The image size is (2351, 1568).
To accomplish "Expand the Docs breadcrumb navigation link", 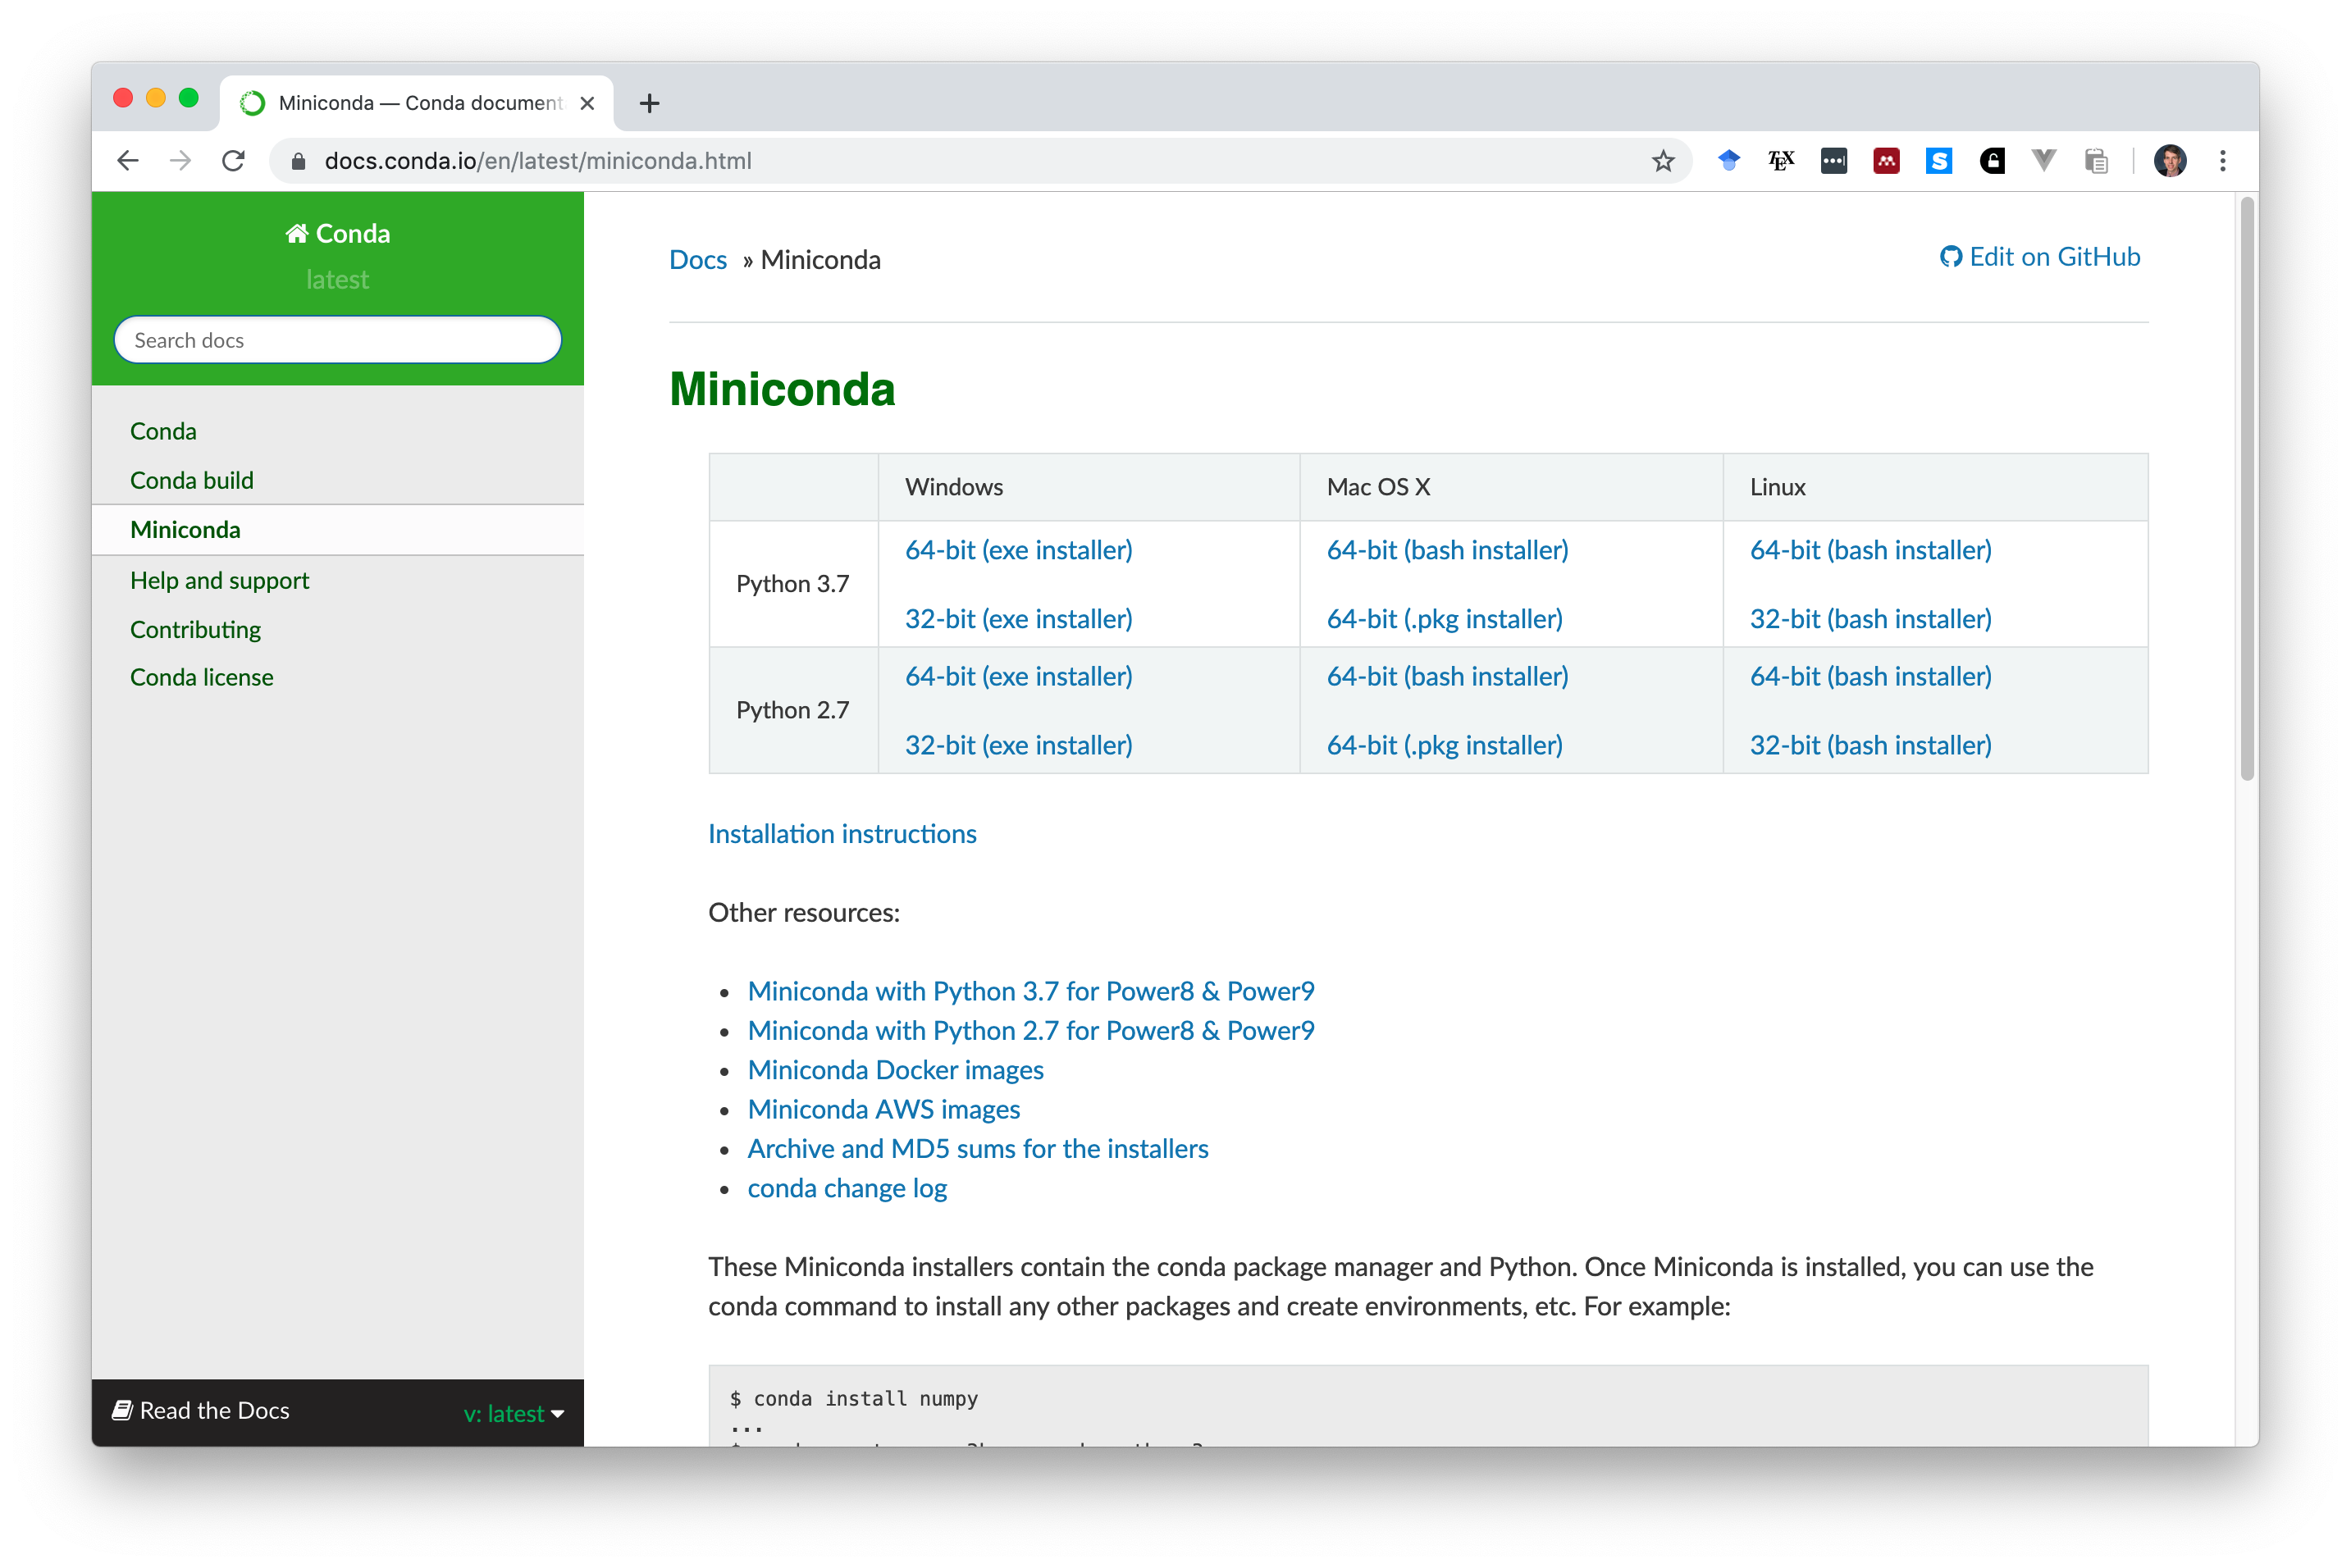I will click(x=696, y=259).
